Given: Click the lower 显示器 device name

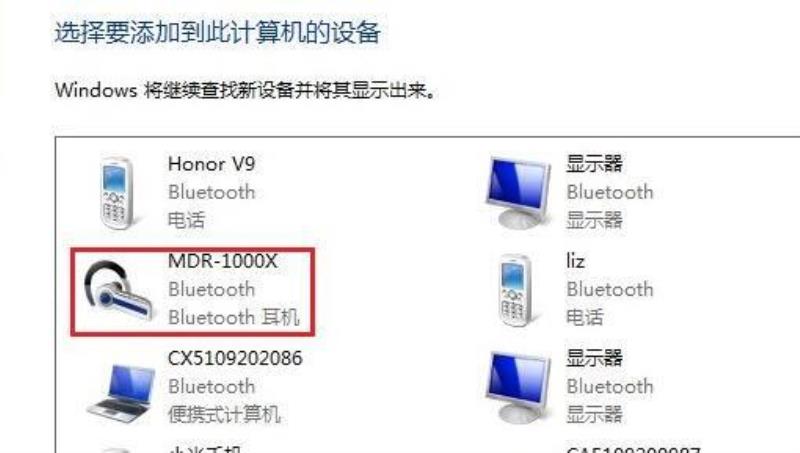Looking at the screenshot, I should pos(595,358).
